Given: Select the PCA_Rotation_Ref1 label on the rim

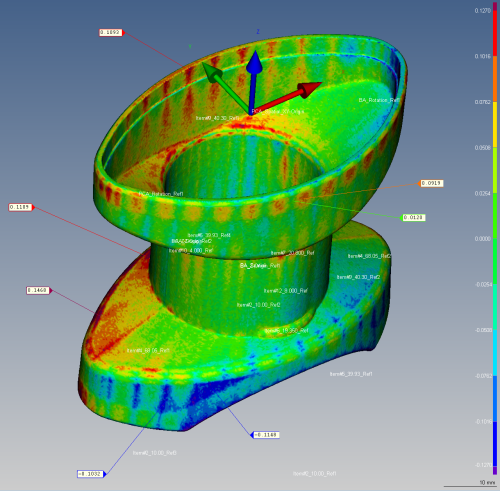Looking at the screenshot, I should pos(161,194).
